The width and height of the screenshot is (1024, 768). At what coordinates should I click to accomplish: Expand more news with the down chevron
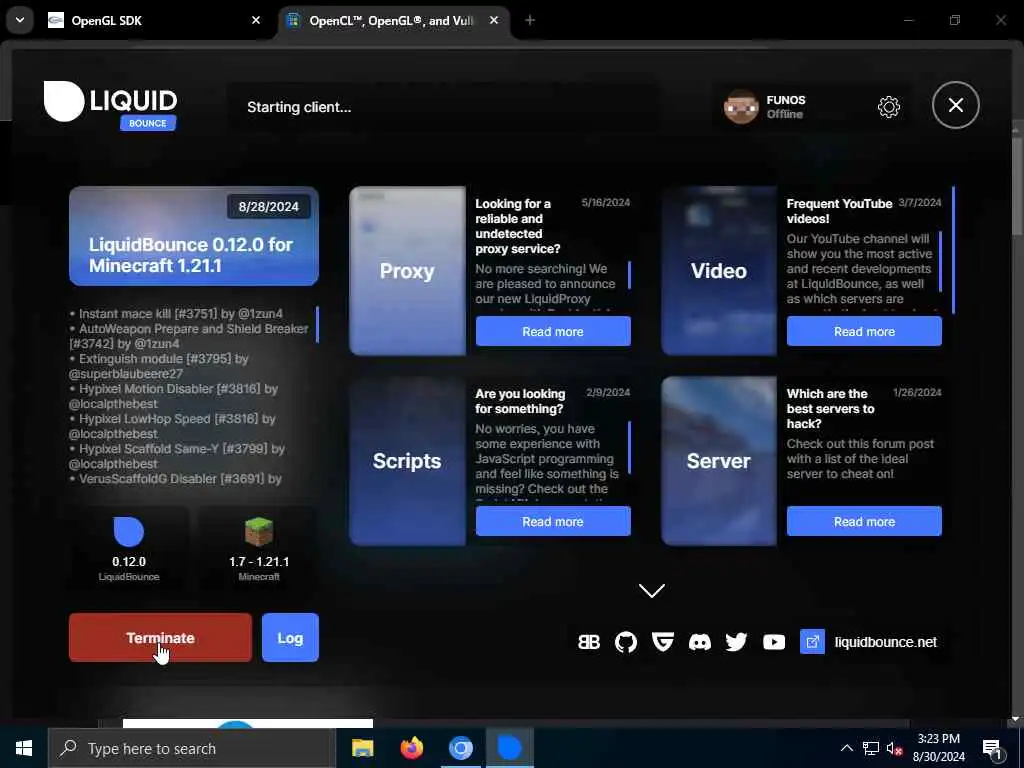tap(652, 590)
